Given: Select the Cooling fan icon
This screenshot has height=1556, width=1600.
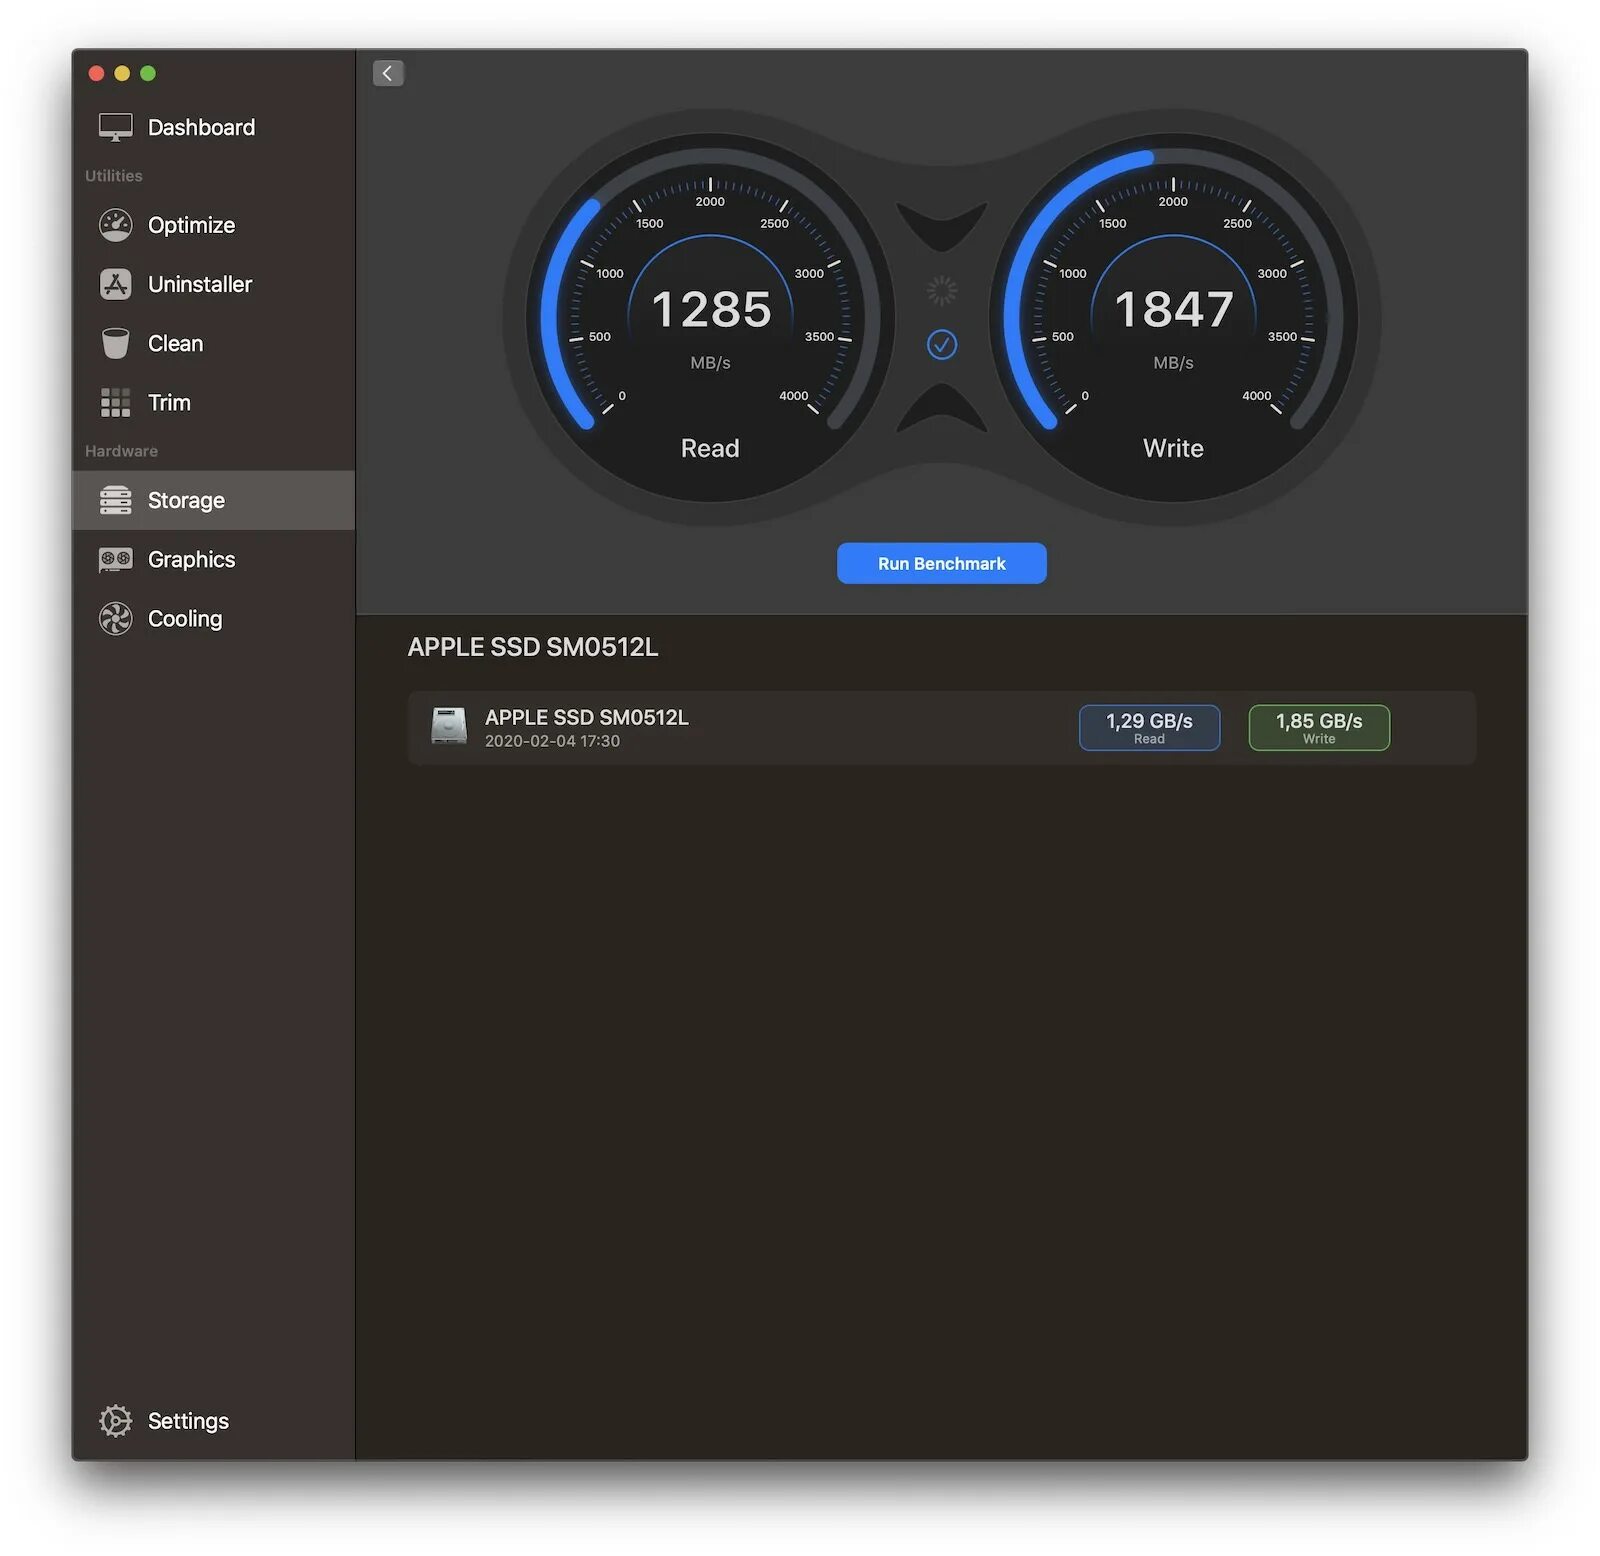Looking at the screenshot, I should 114,618.
